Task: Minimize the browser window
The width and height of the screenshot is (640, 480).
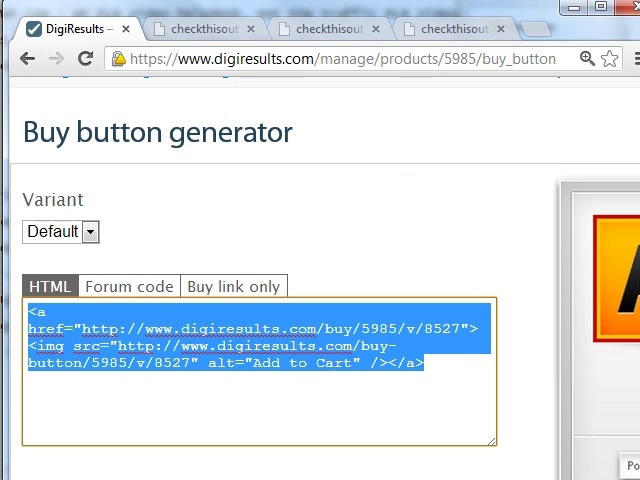Action: click(x=573, y=7)
